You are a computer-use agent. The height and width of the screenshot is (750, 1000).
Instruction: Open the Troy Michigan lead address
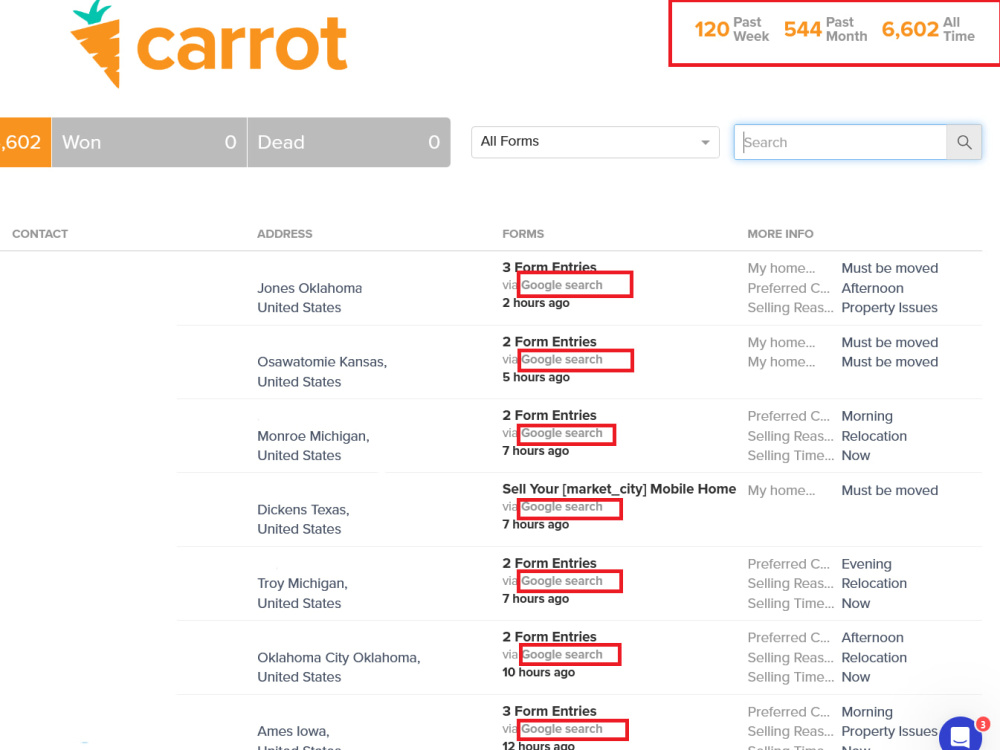[x=302, y=593]
